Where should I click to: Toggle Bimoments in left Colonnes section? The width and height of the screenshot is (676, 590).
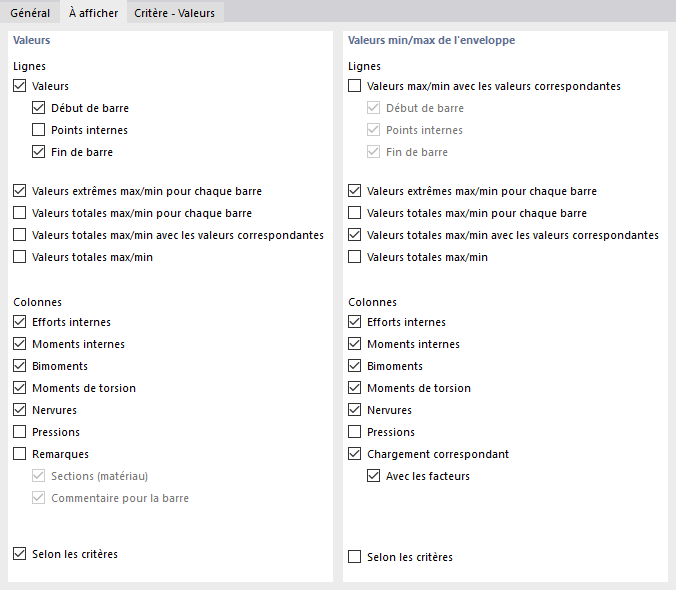[x=20, y=366]
